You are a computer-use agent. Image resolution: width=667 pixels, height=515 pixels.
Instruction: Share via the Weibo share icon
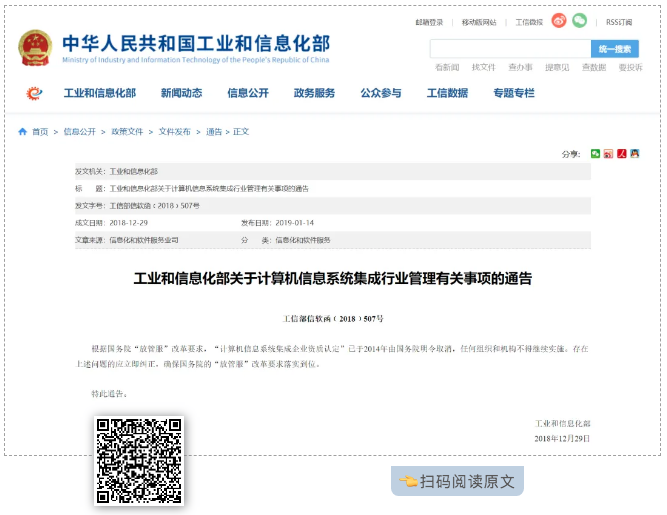tap(609, 154)
